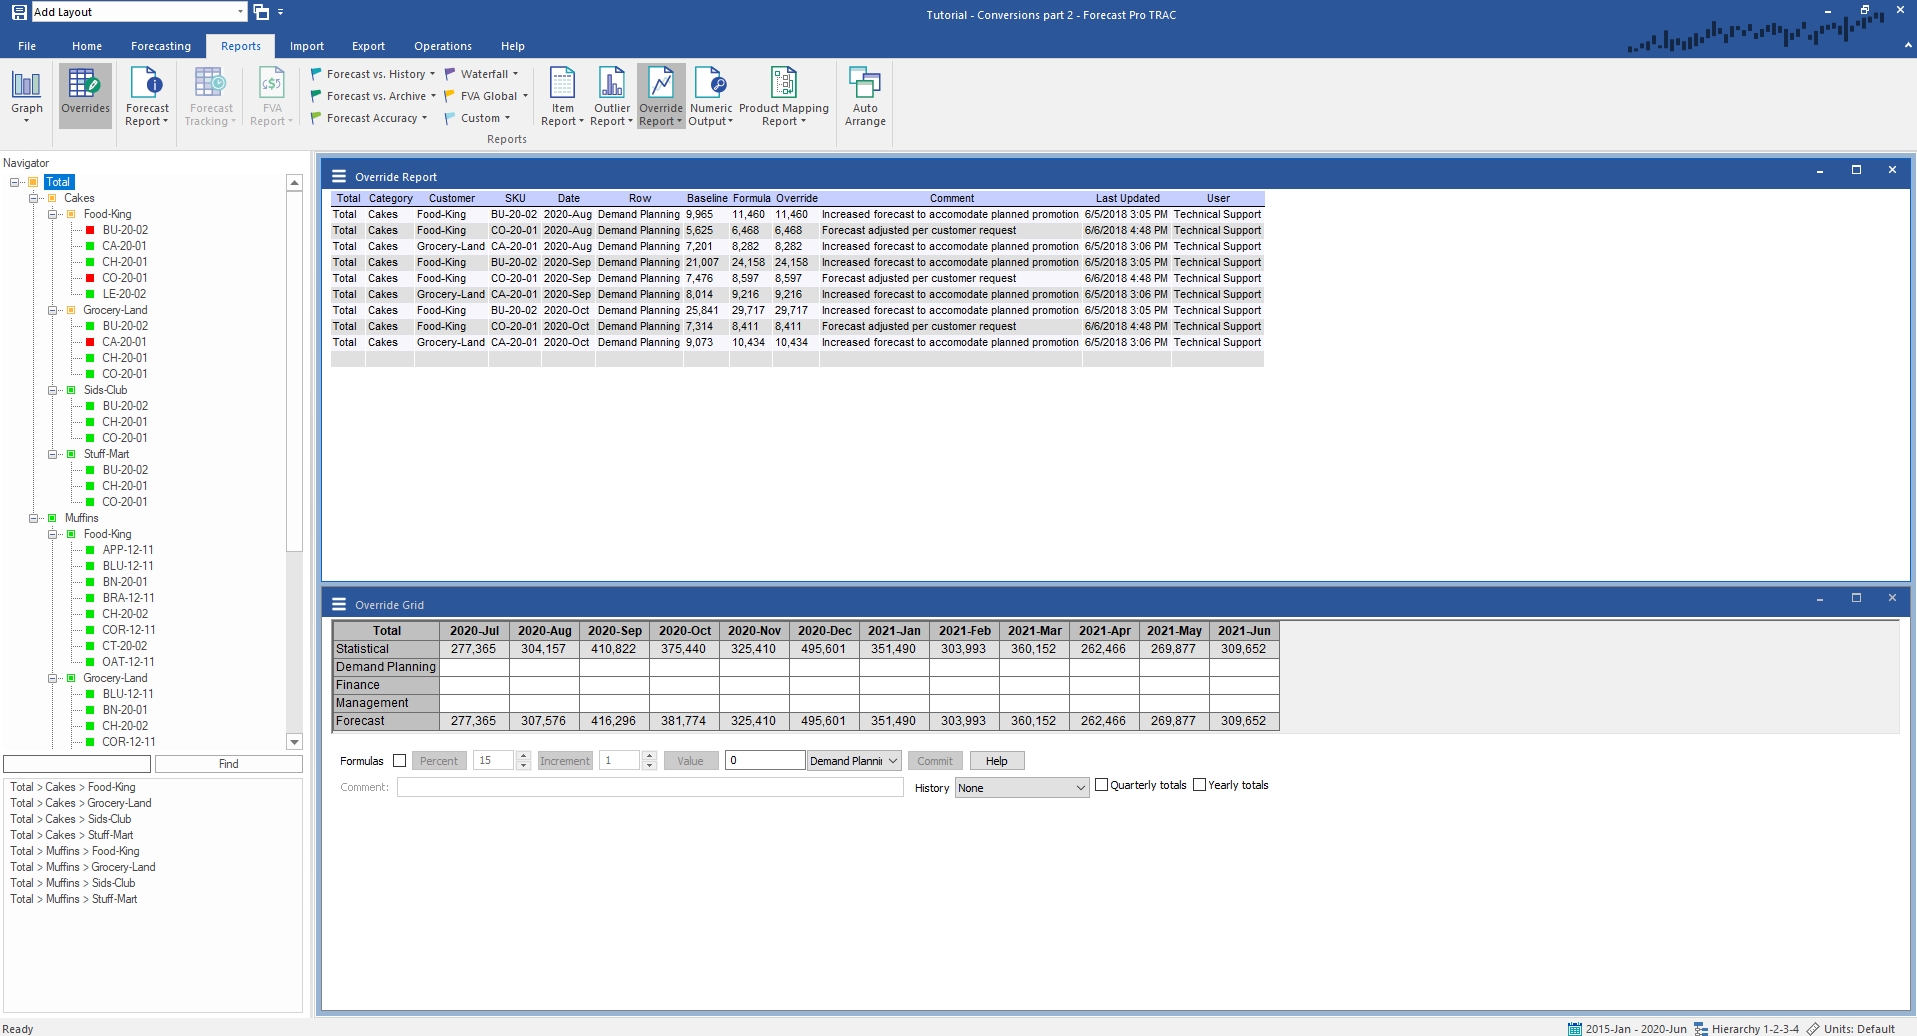Collapse the Stuff-Mart node under Cakes
This screenshot has height=1036, width=1917.
click(x=53, y=454)
